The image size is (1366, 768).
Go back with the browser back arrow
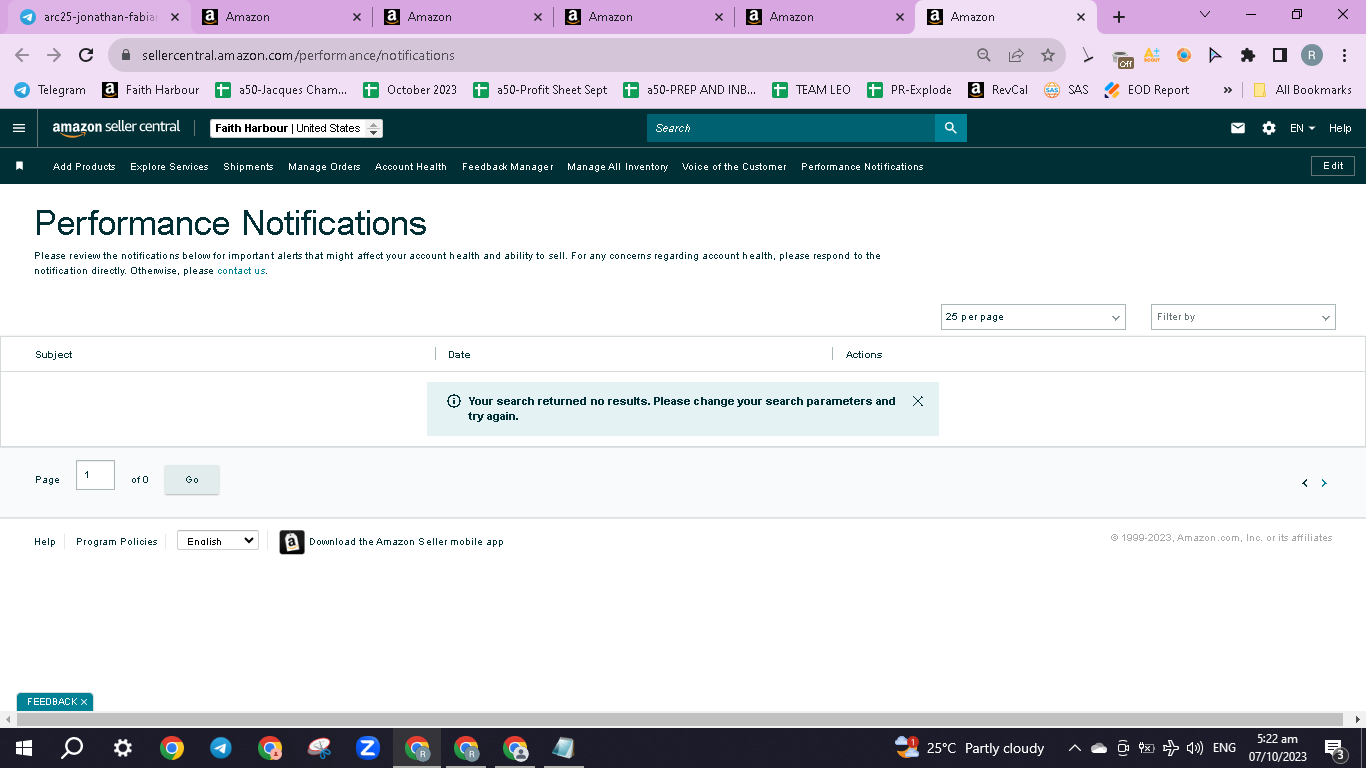click(22, 55)
